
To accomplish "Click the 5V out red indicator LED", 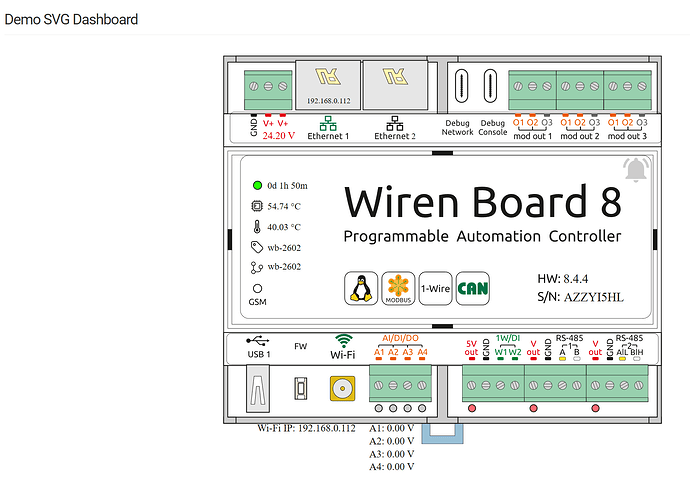I will (472, 359).
